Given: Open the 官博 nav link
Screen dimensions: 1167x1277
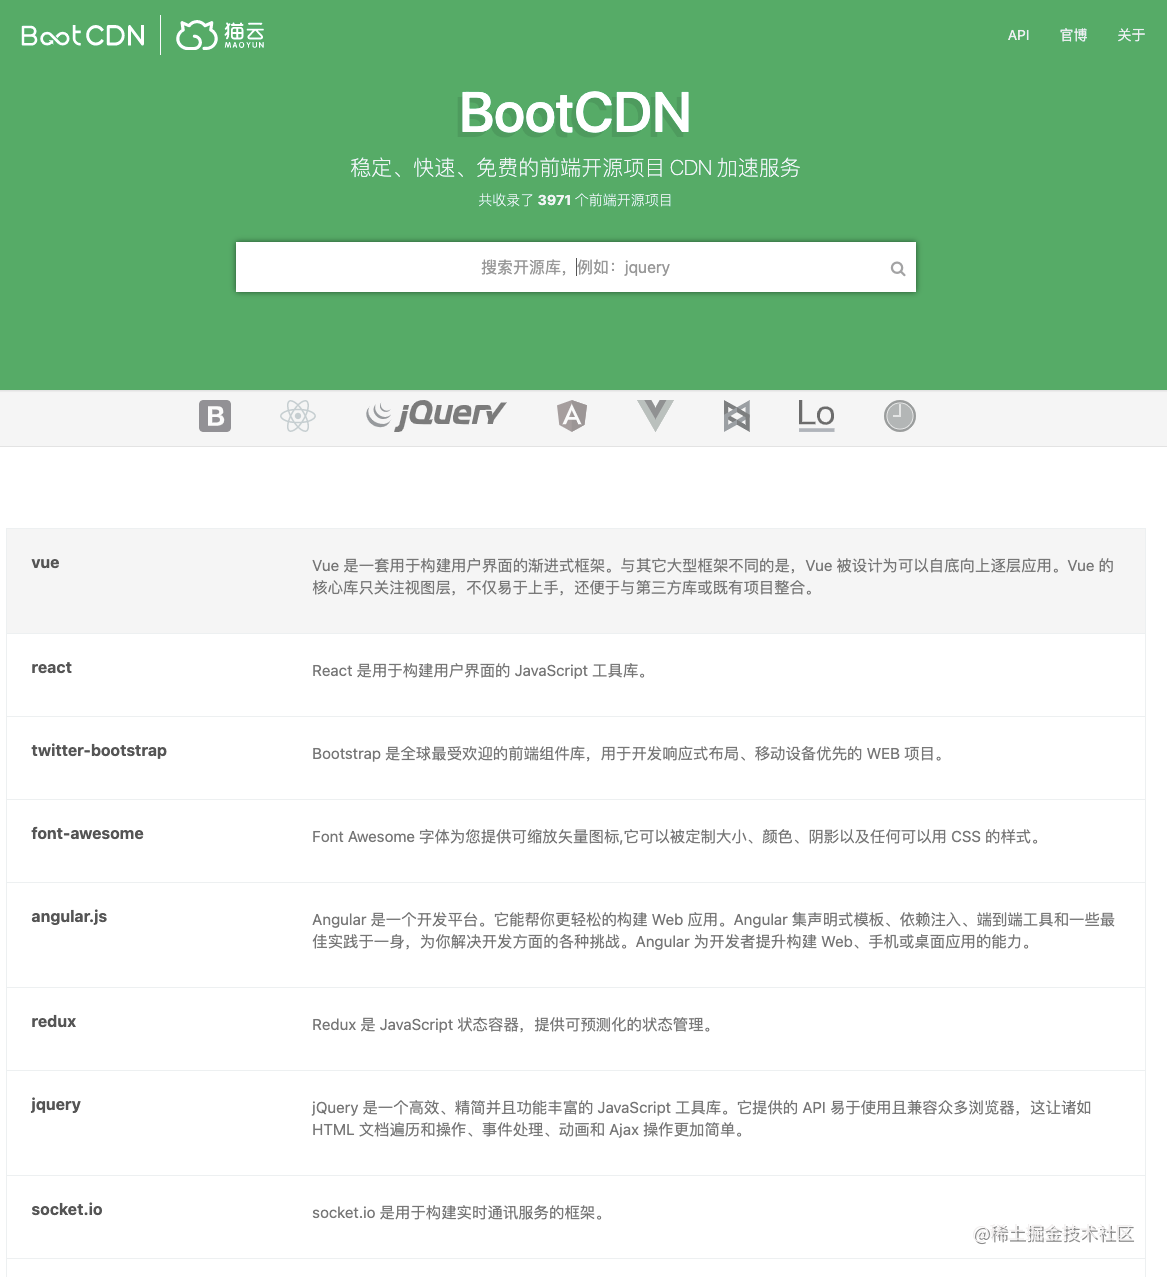Looking at the screenshot, I should (x=1073, y=35).
